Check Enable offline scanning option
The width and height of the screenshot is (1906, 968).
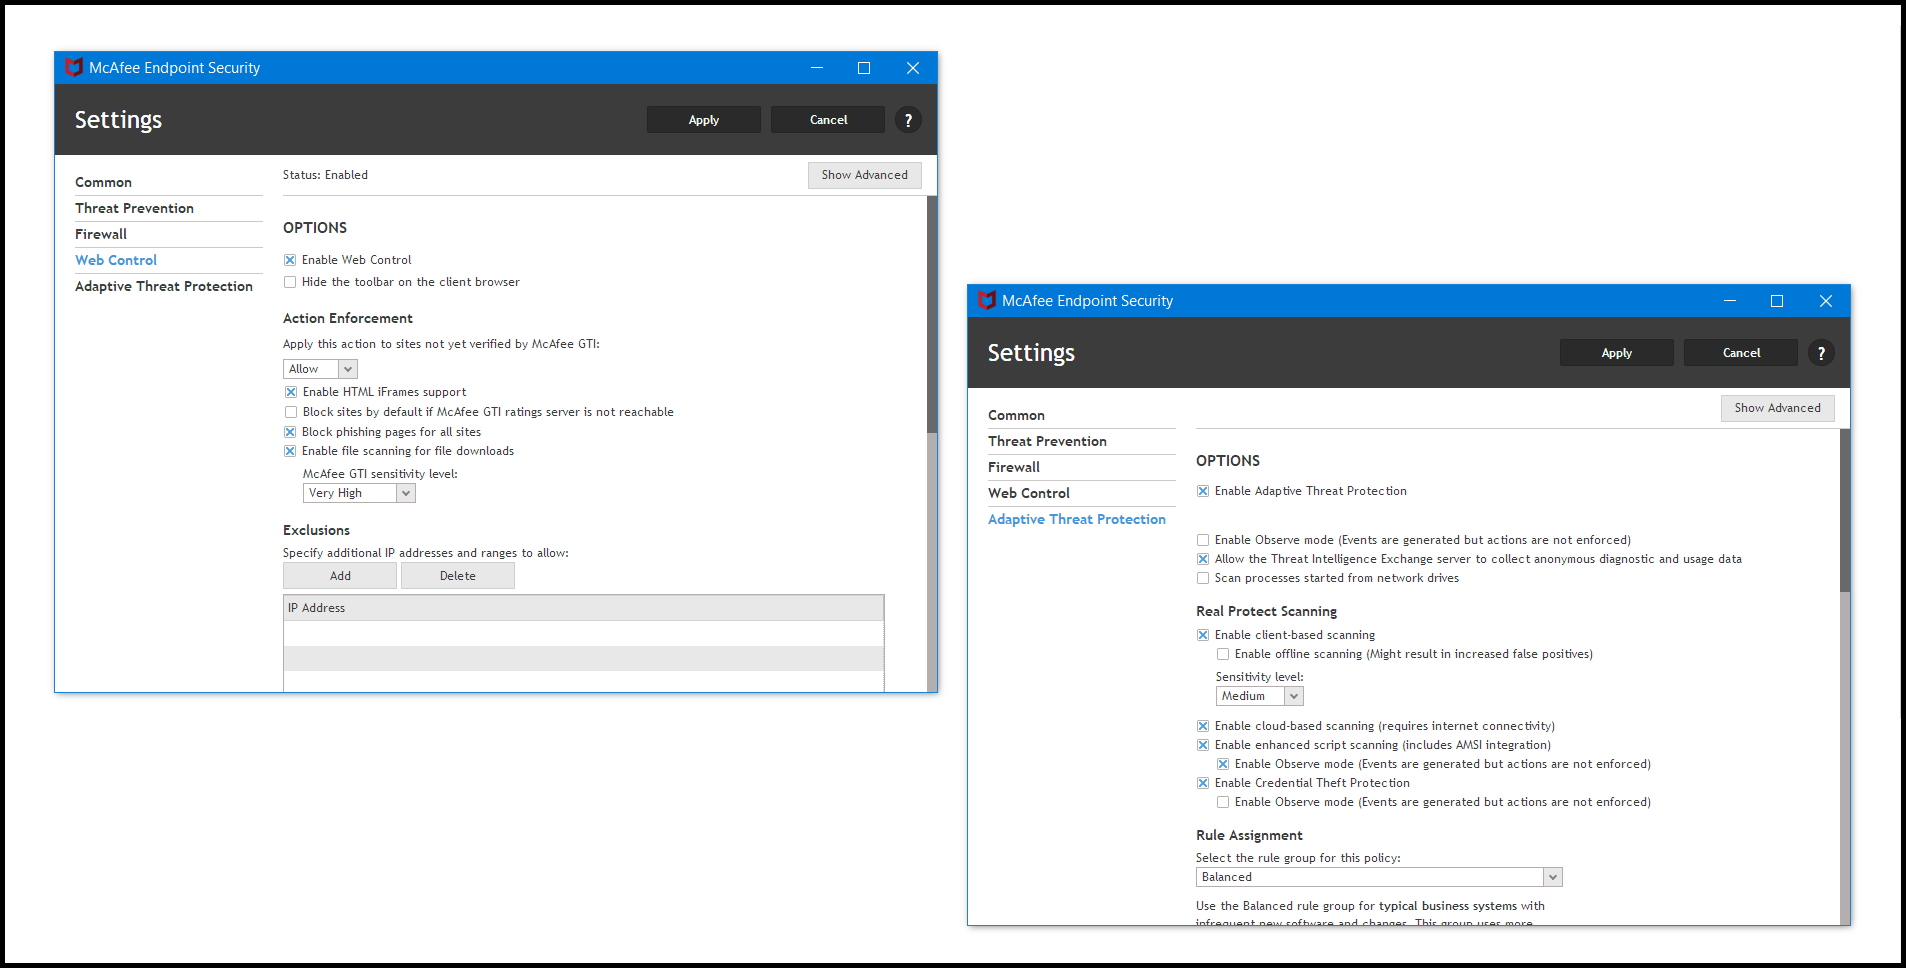1223,654
